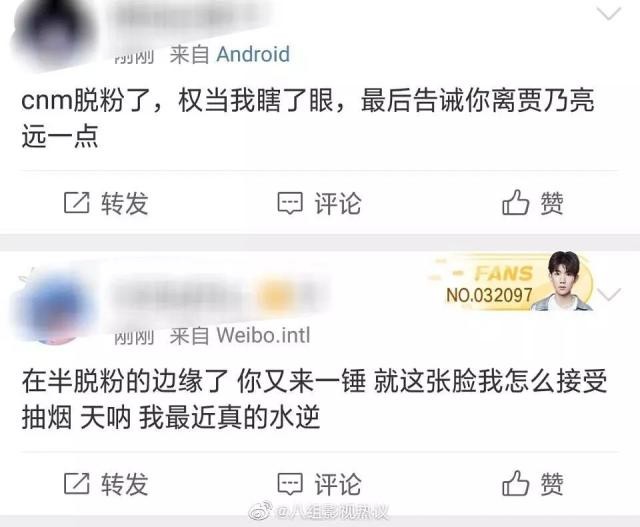Tap the comment bubble icon on first post
Screen dimensions: 640x527
click(290, 203)
